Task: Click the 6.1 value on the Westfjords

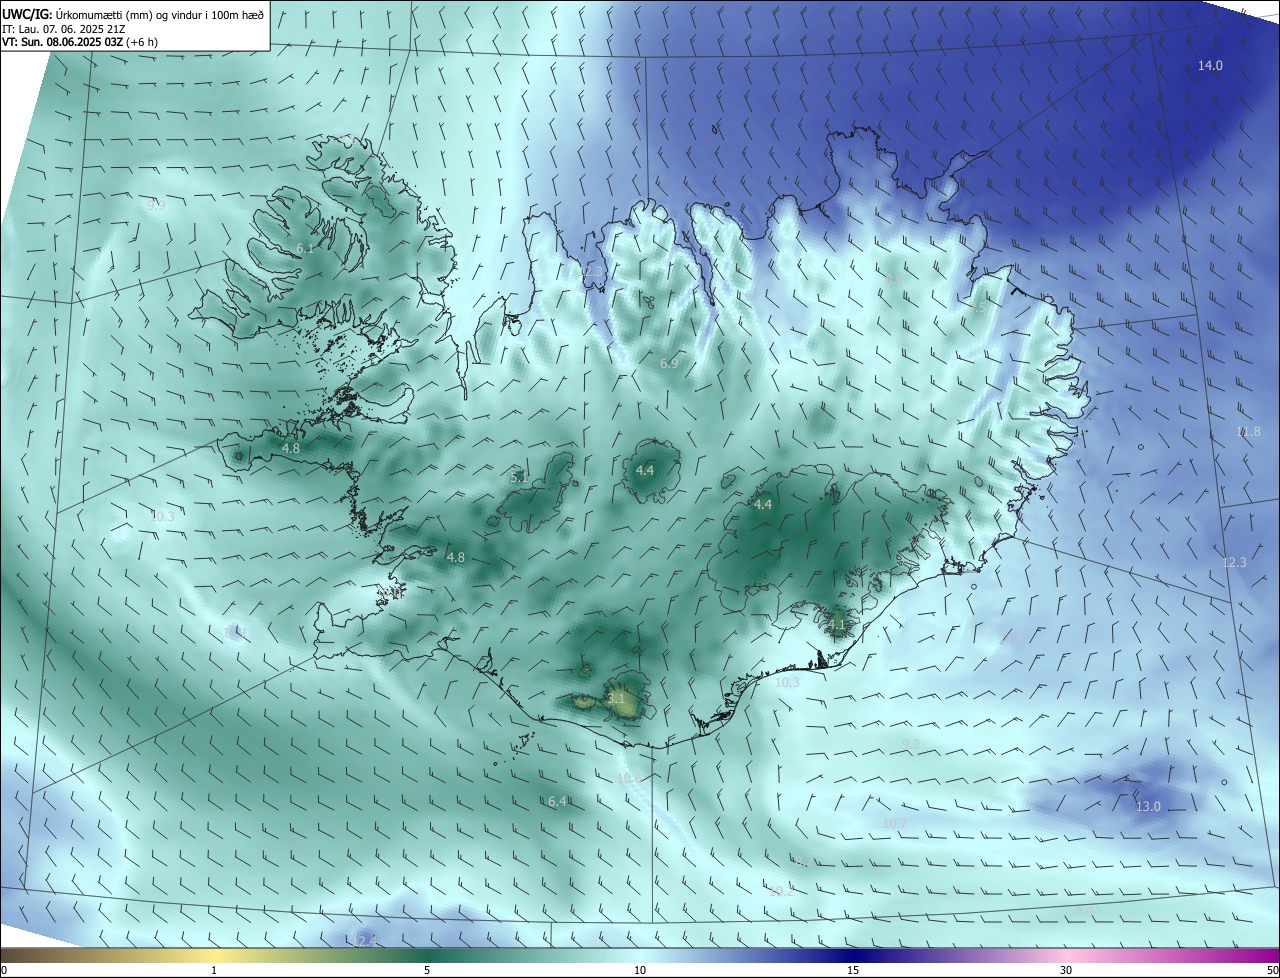Action: pos(305,249)
